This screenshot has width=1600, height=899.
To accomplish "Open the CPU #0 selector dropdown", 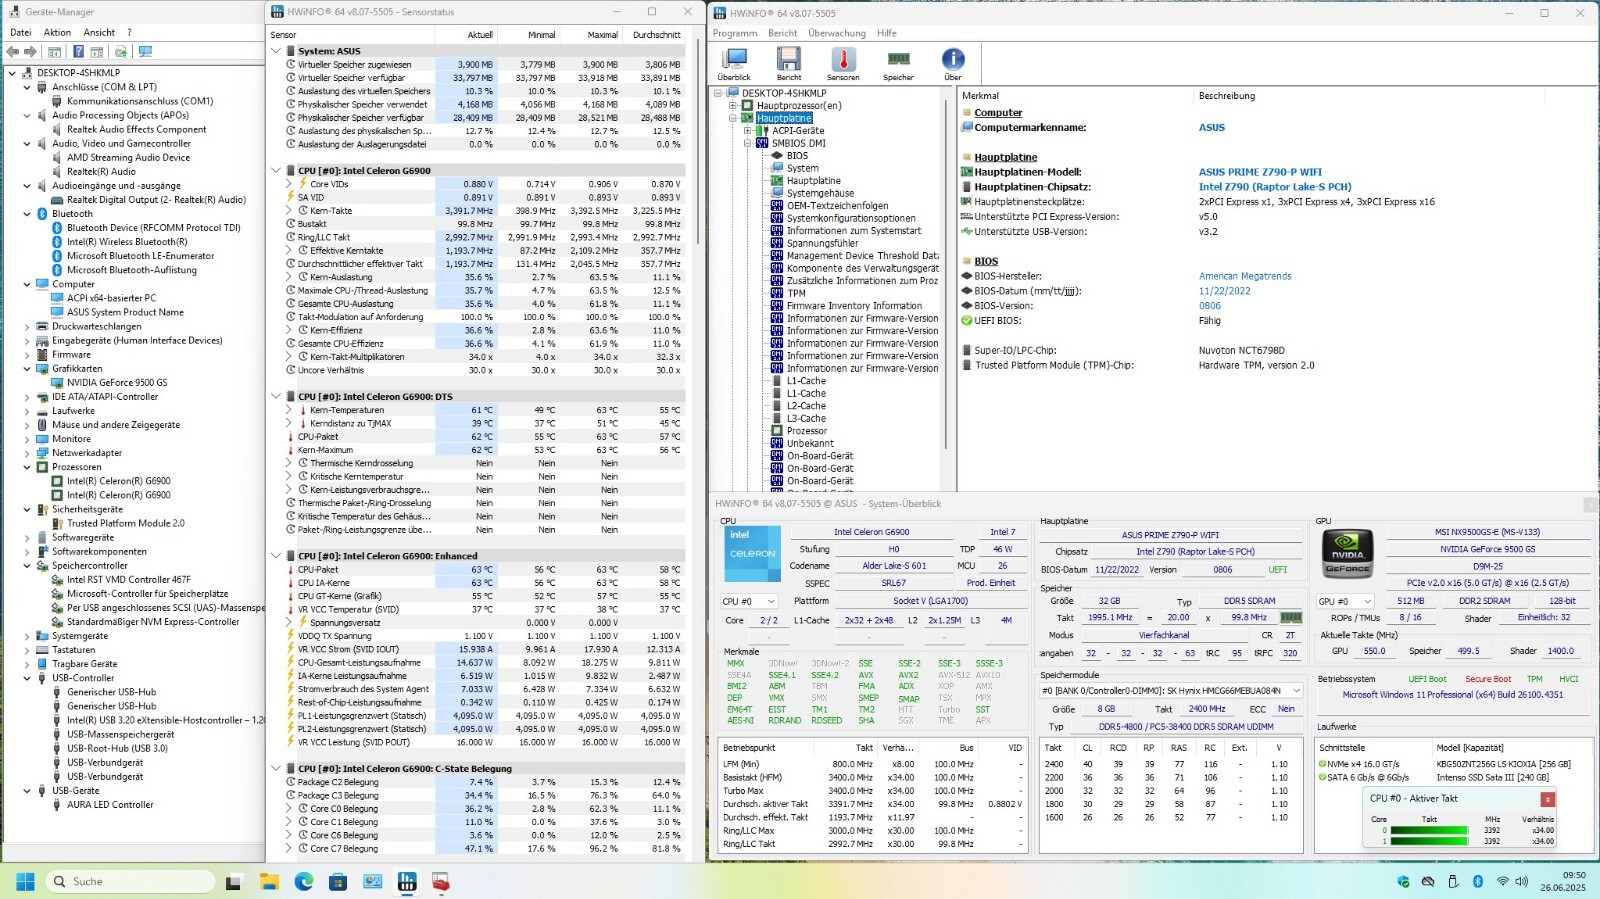I will [749, 601].
